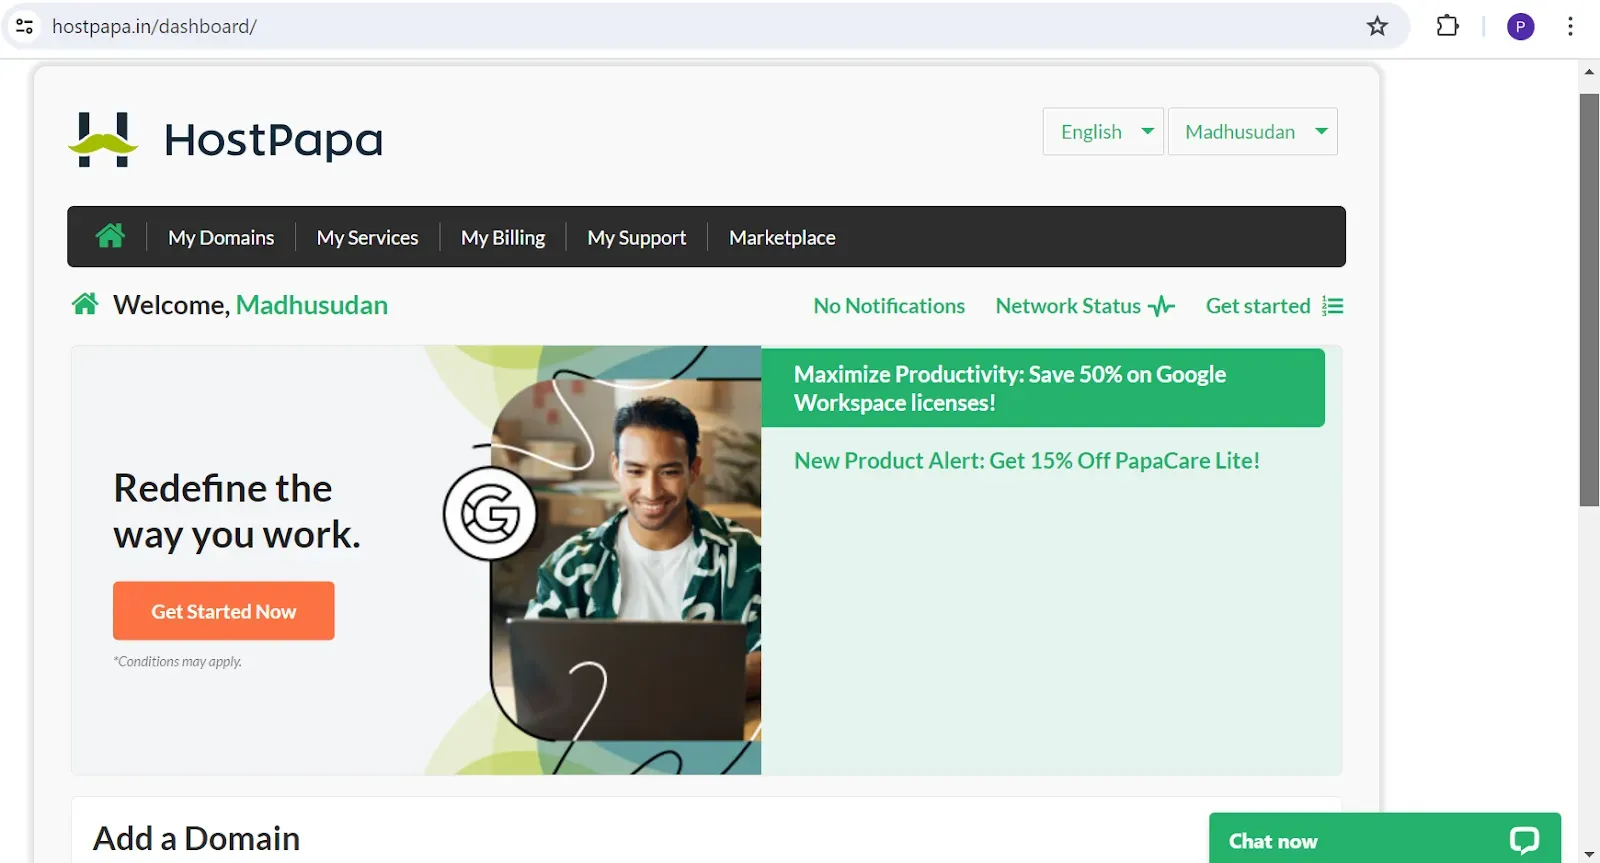Click the banner photo of man with laptop
The image size is (1600, 863).
pos(625,560)
